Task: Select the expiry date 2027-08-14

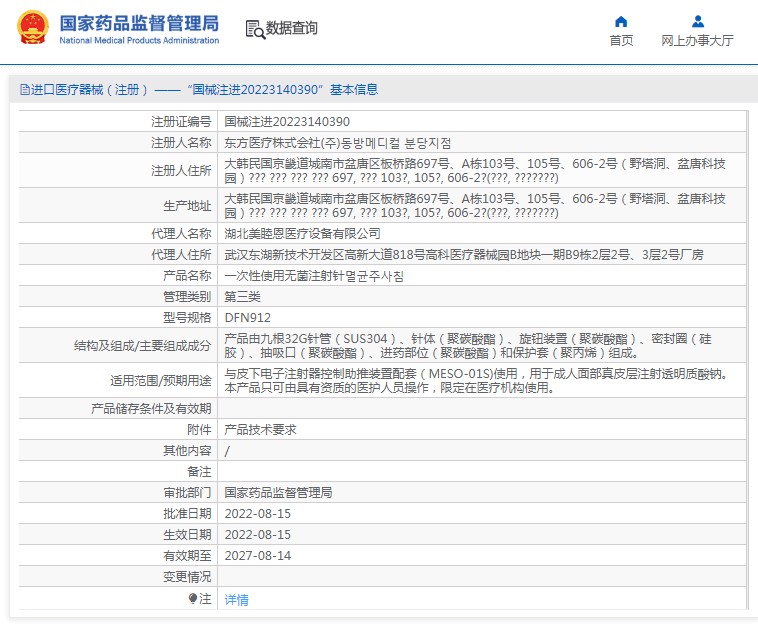Action: 258,556
